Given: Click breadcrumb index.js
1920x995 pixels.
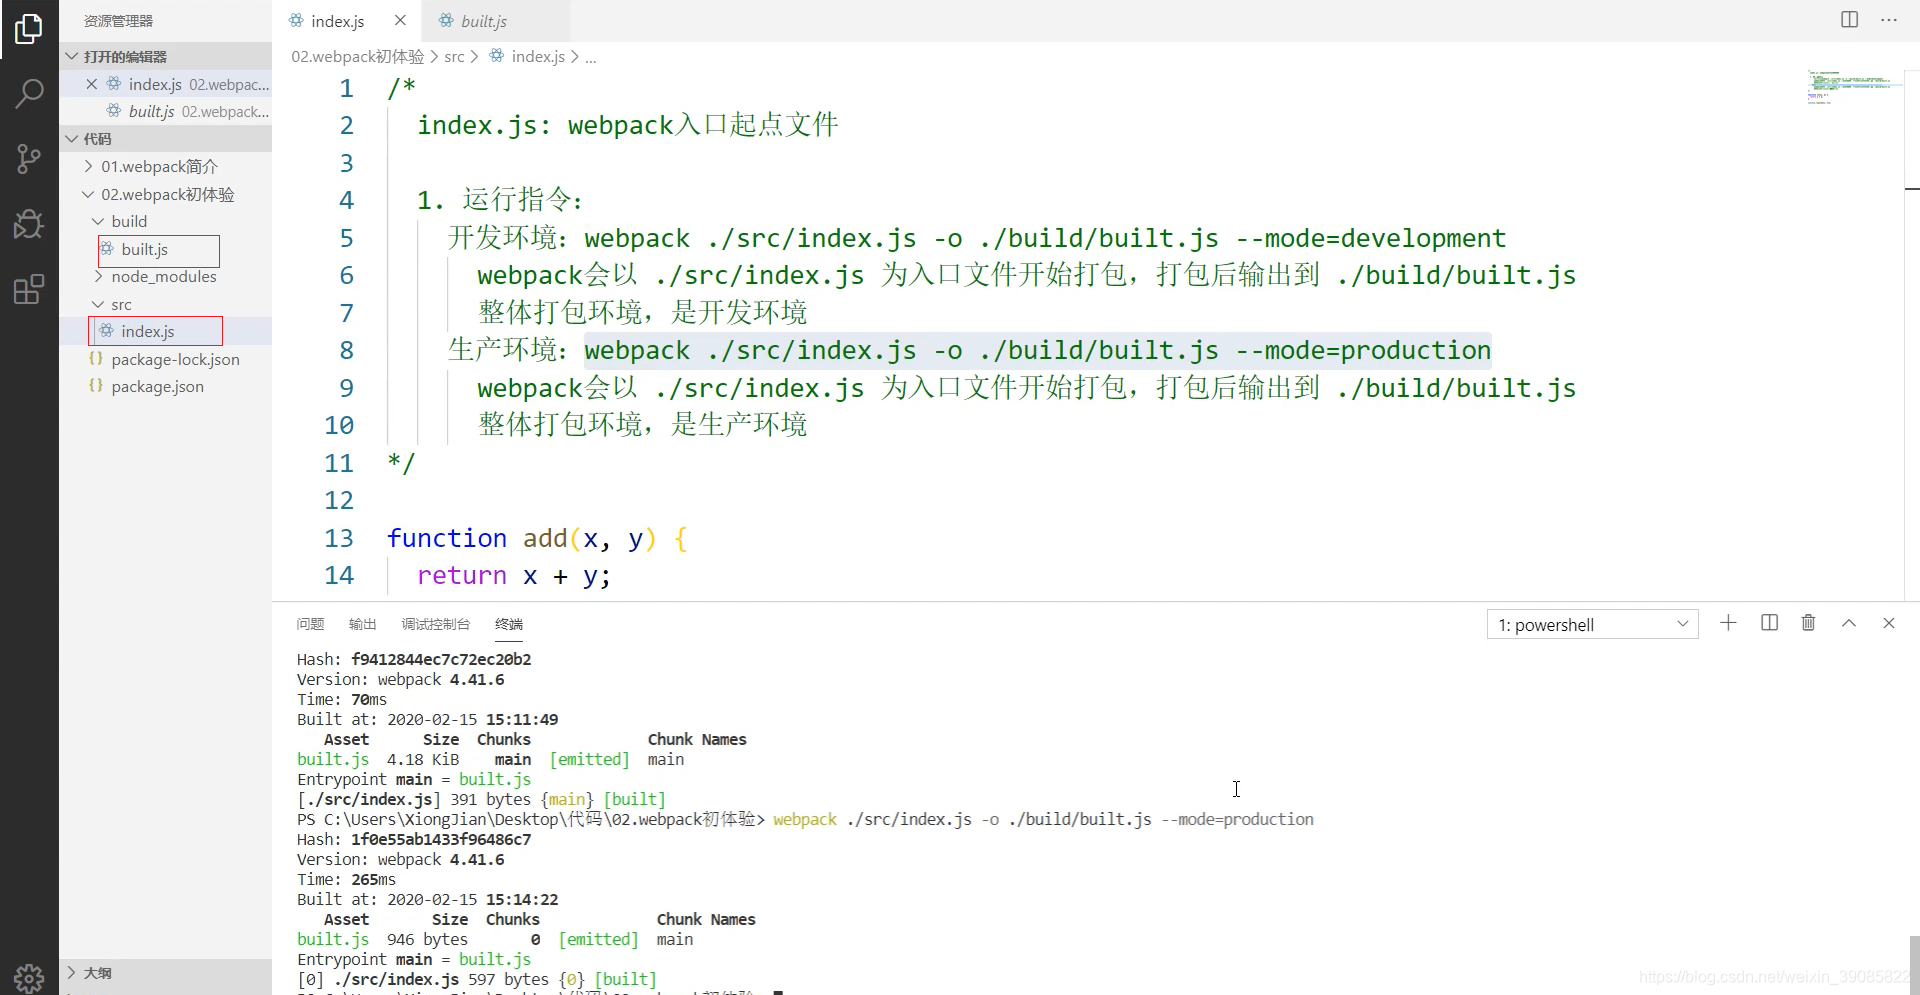Looking at the screenshot, I should pos(527,57).
